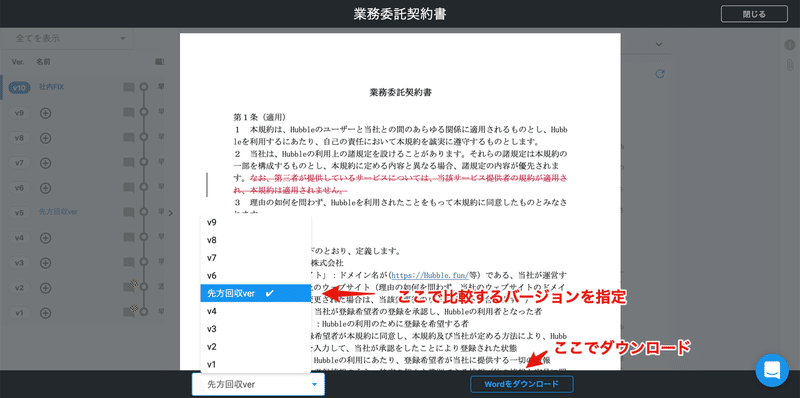Select v8 in the version list
The image size is (800, 398).
pyautogui.click(x=256, y=240)
